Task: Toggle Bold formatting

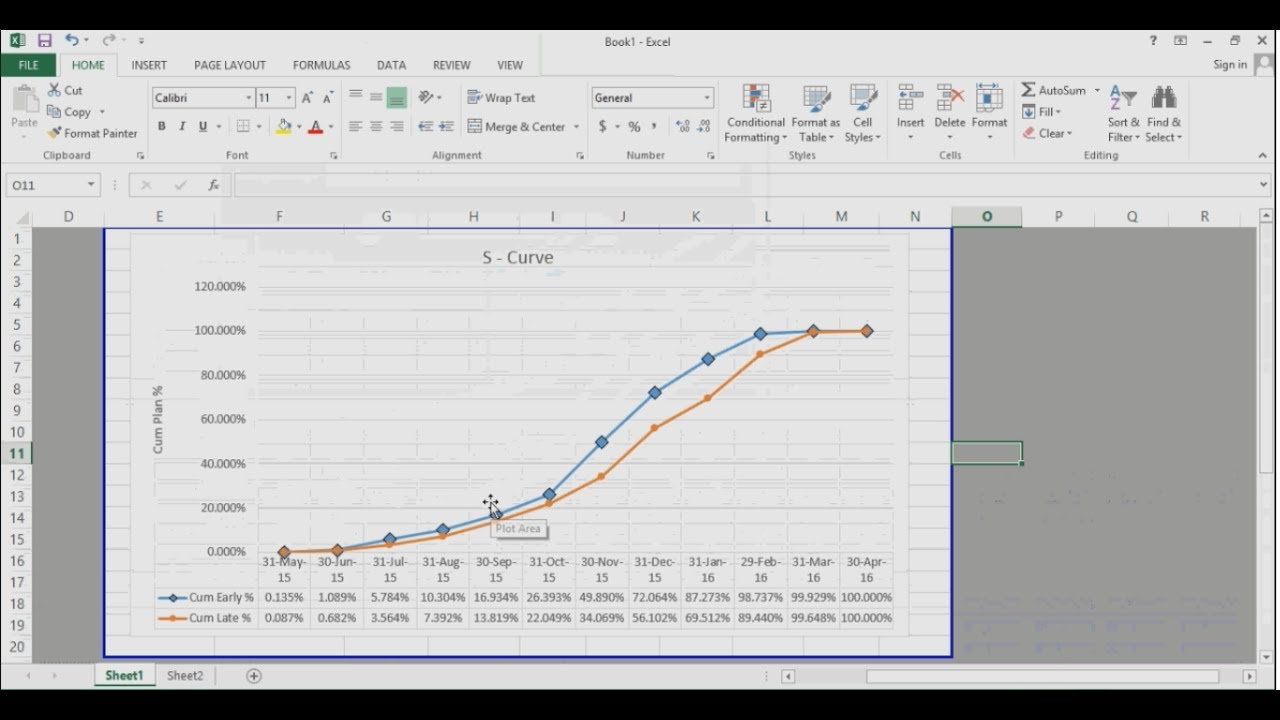Action: tap(162, 127)
